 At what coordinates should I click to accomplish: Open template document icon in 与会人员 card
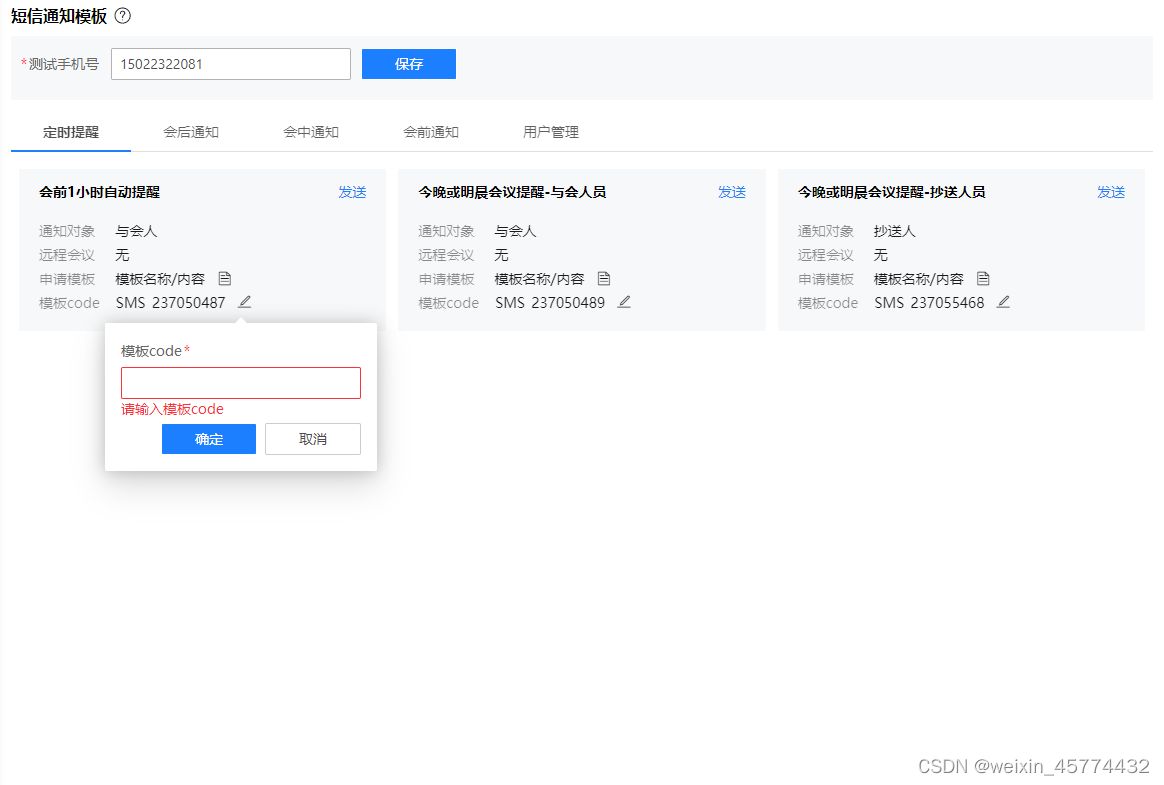604,279
